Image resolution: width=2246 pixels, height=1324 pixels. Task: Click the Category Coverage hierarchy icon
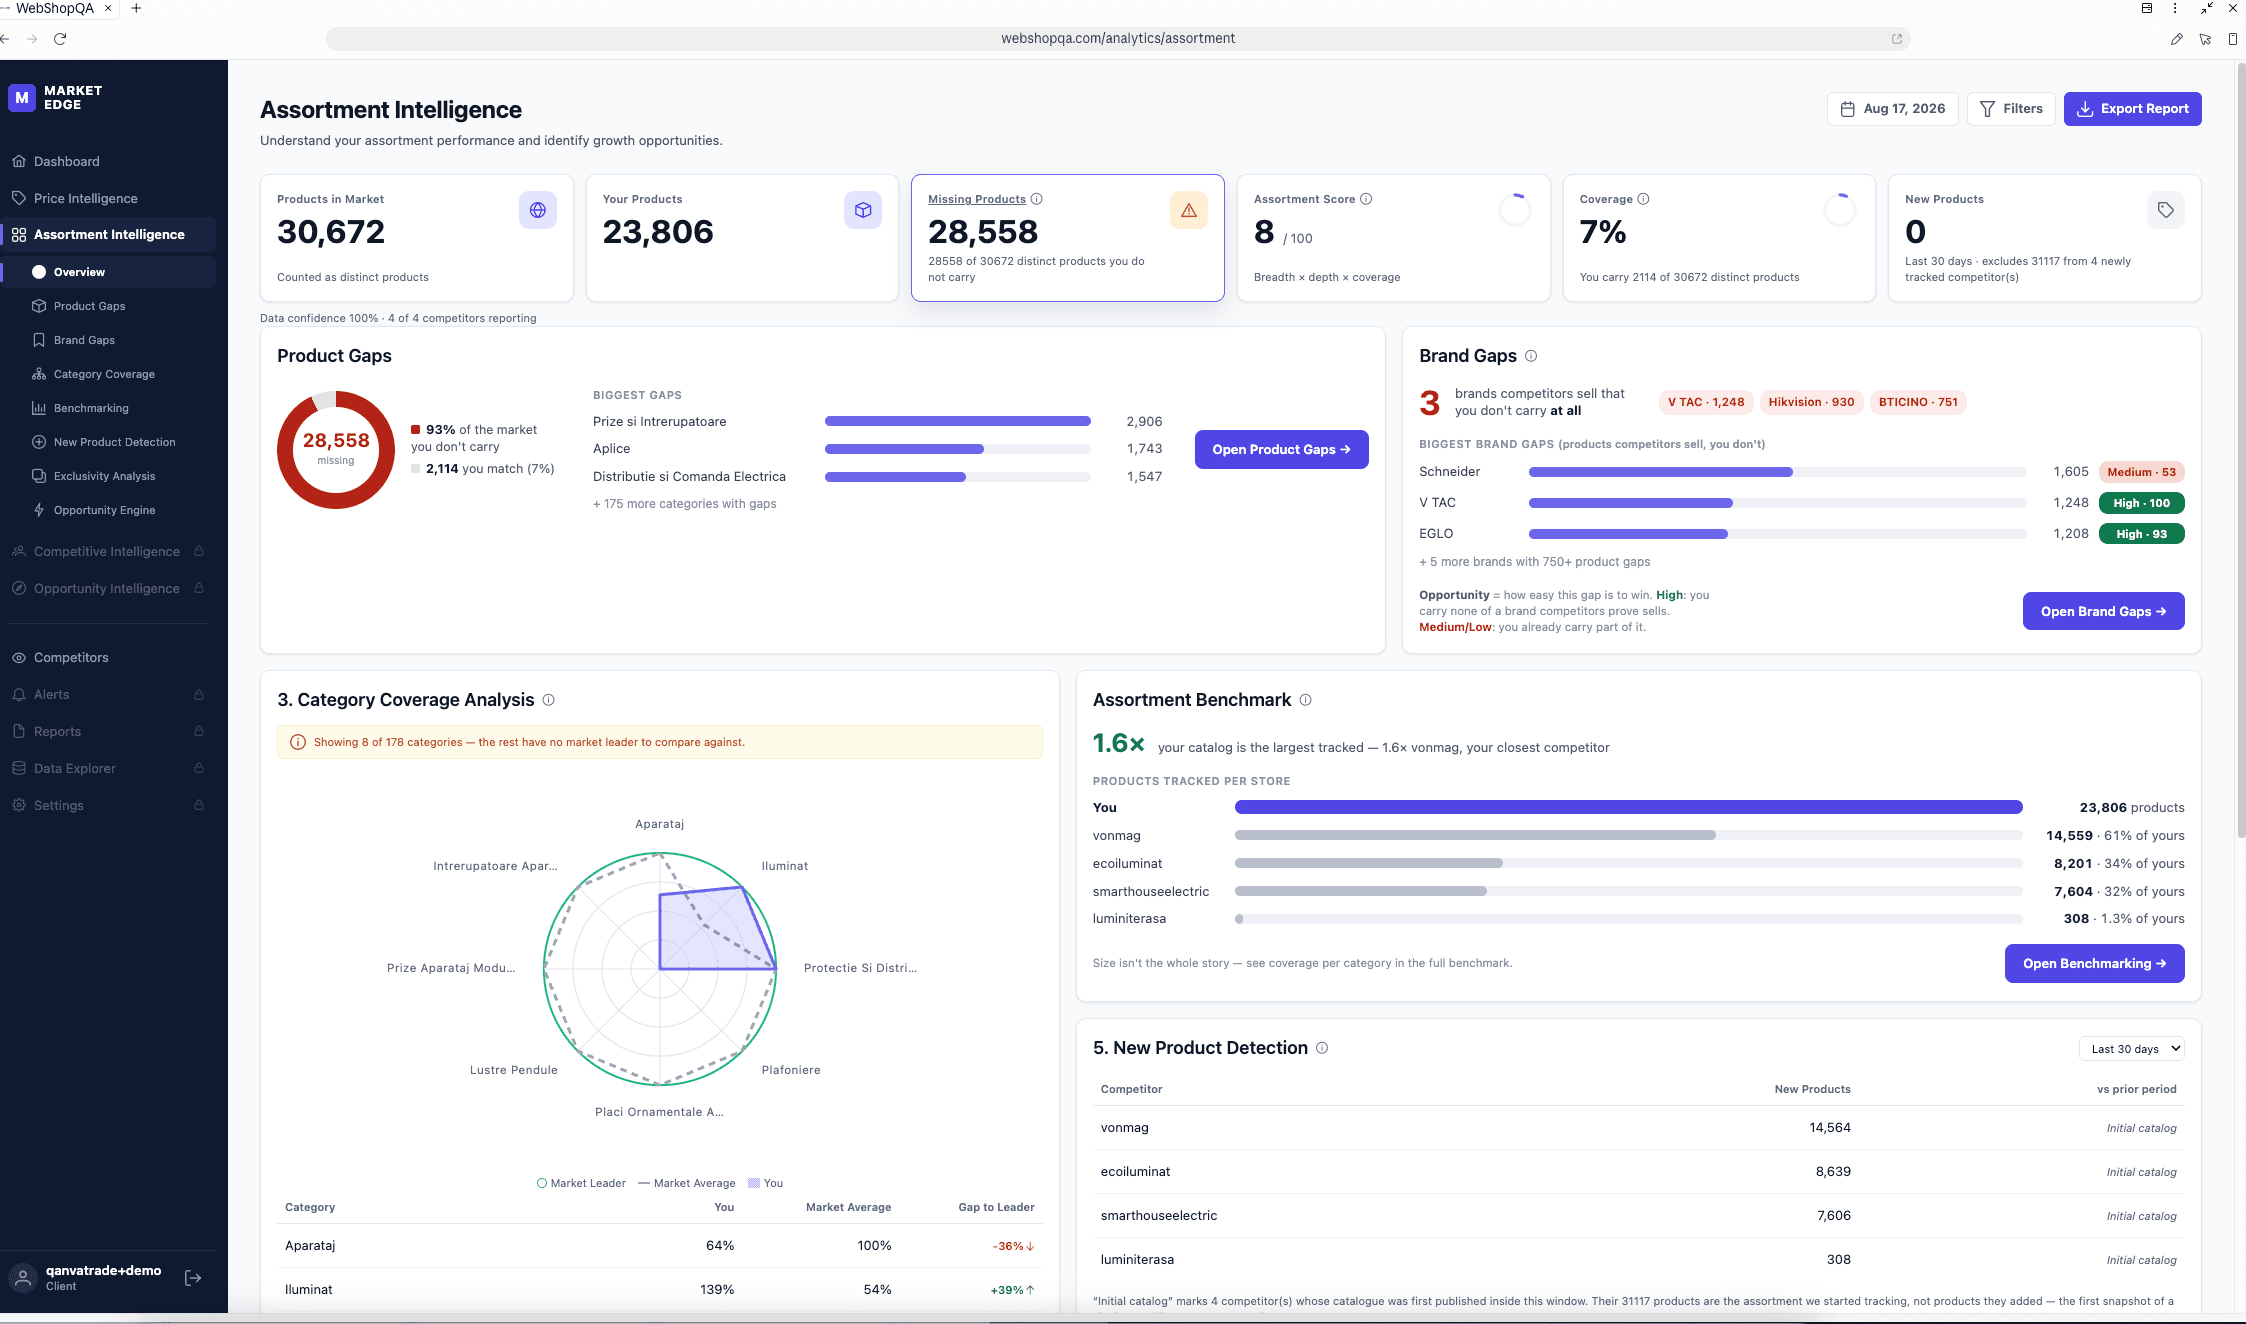[39, 374]
